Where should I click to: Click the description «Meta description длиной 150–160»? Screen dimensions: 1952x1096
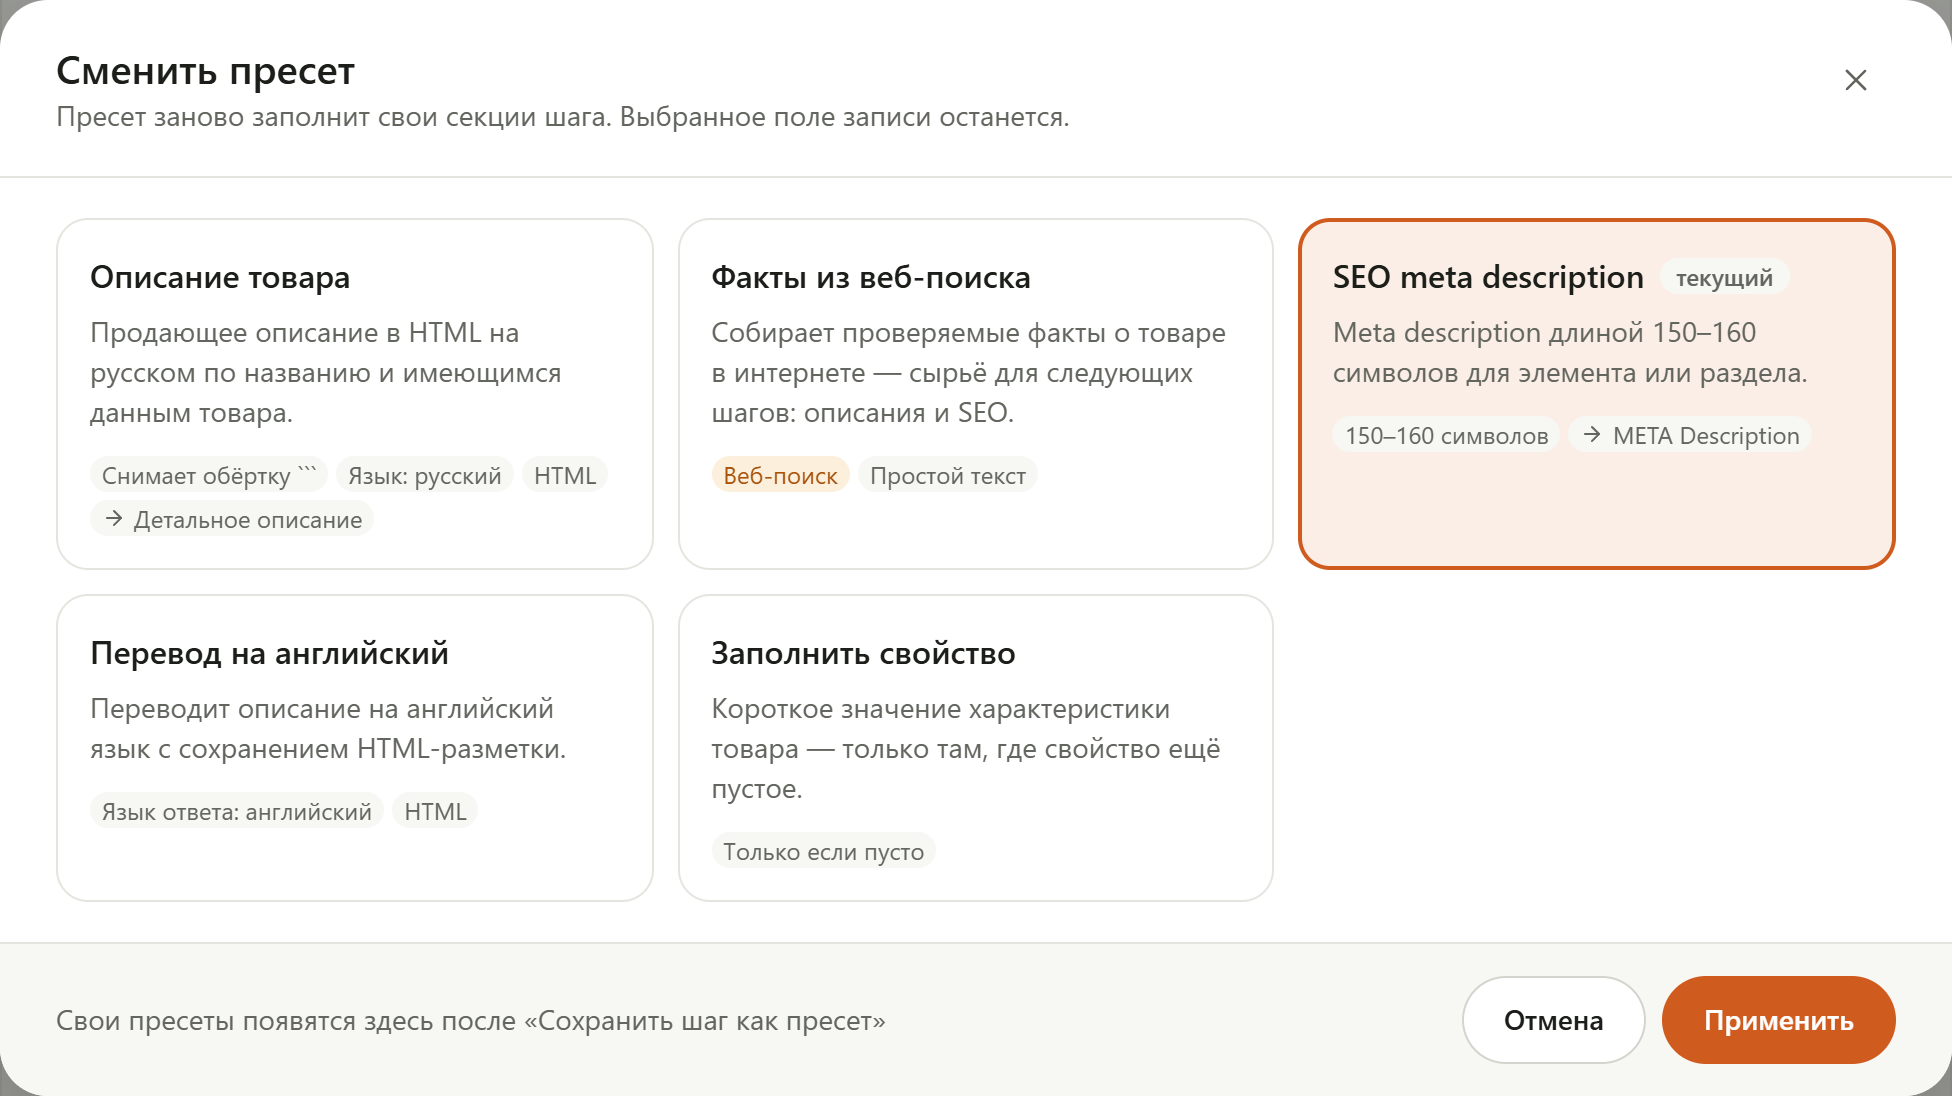(1570, 352)
